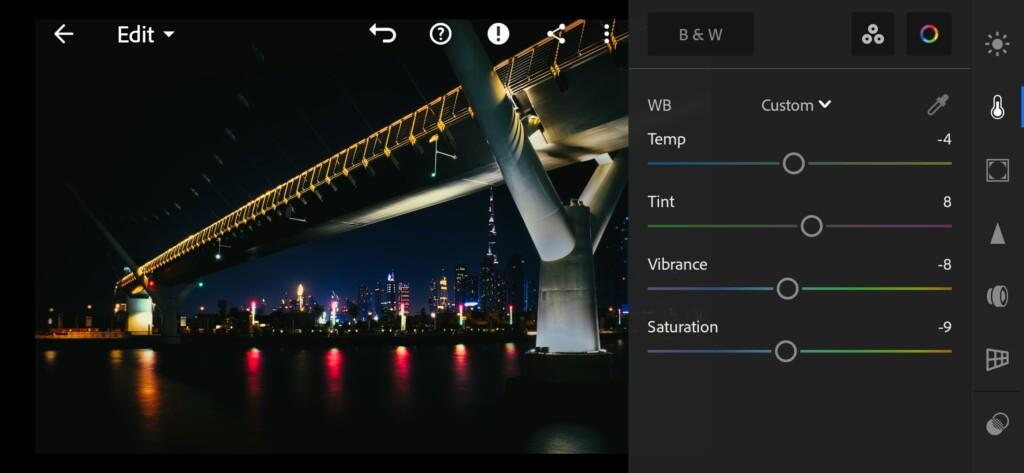
Task: Undo the last edit
Action: pyautogui.click(x=383, y=33)
